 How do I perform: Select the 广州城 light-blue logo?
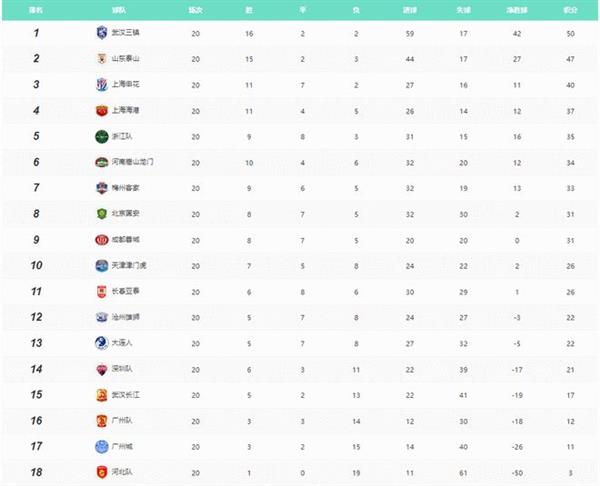pyautogui.click(x=101, y=446)
